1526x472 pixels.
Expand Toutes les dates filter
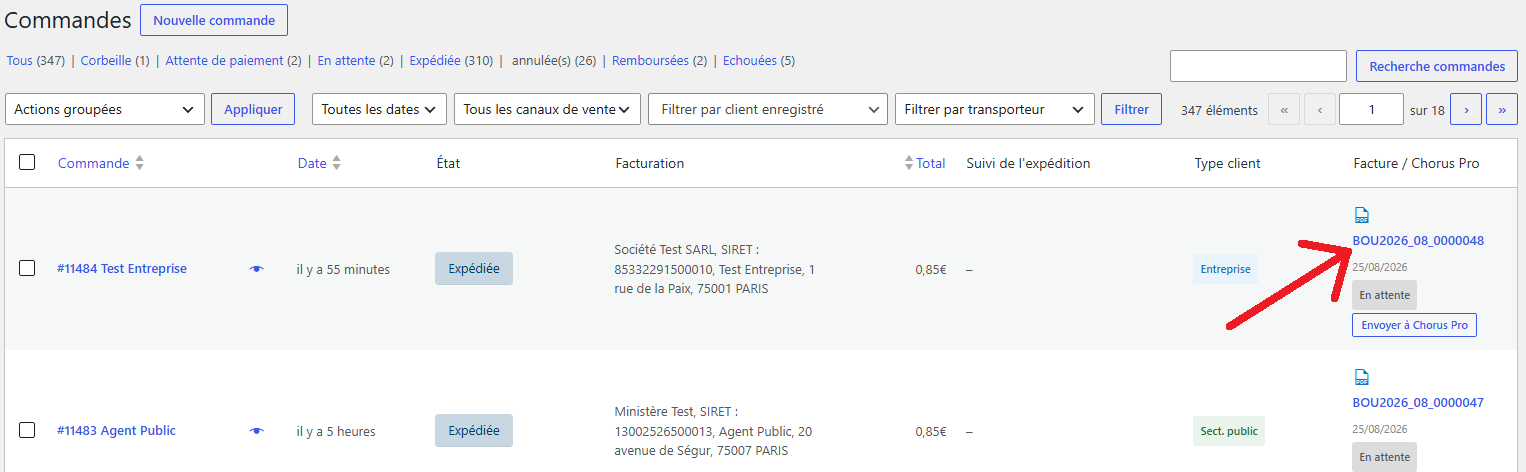point(380,110)
